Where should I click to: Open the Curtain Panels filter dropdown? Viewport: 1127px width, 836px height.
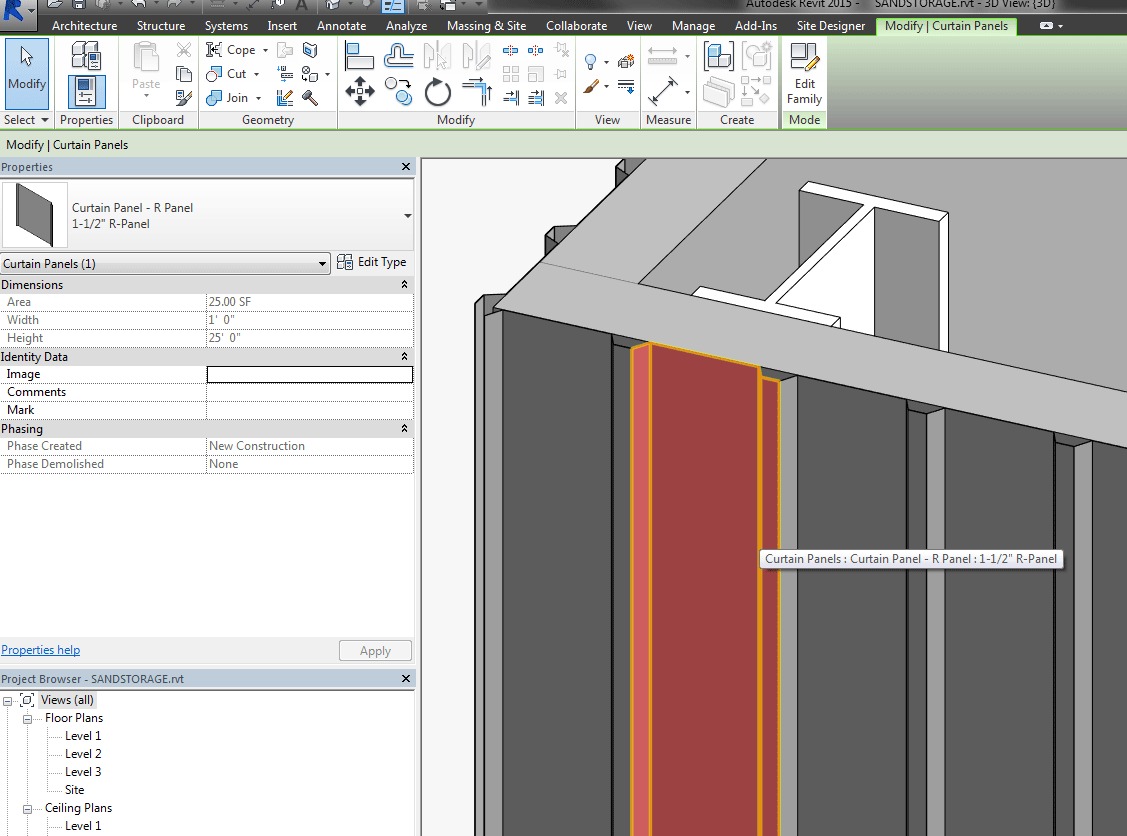click(322, 264)
